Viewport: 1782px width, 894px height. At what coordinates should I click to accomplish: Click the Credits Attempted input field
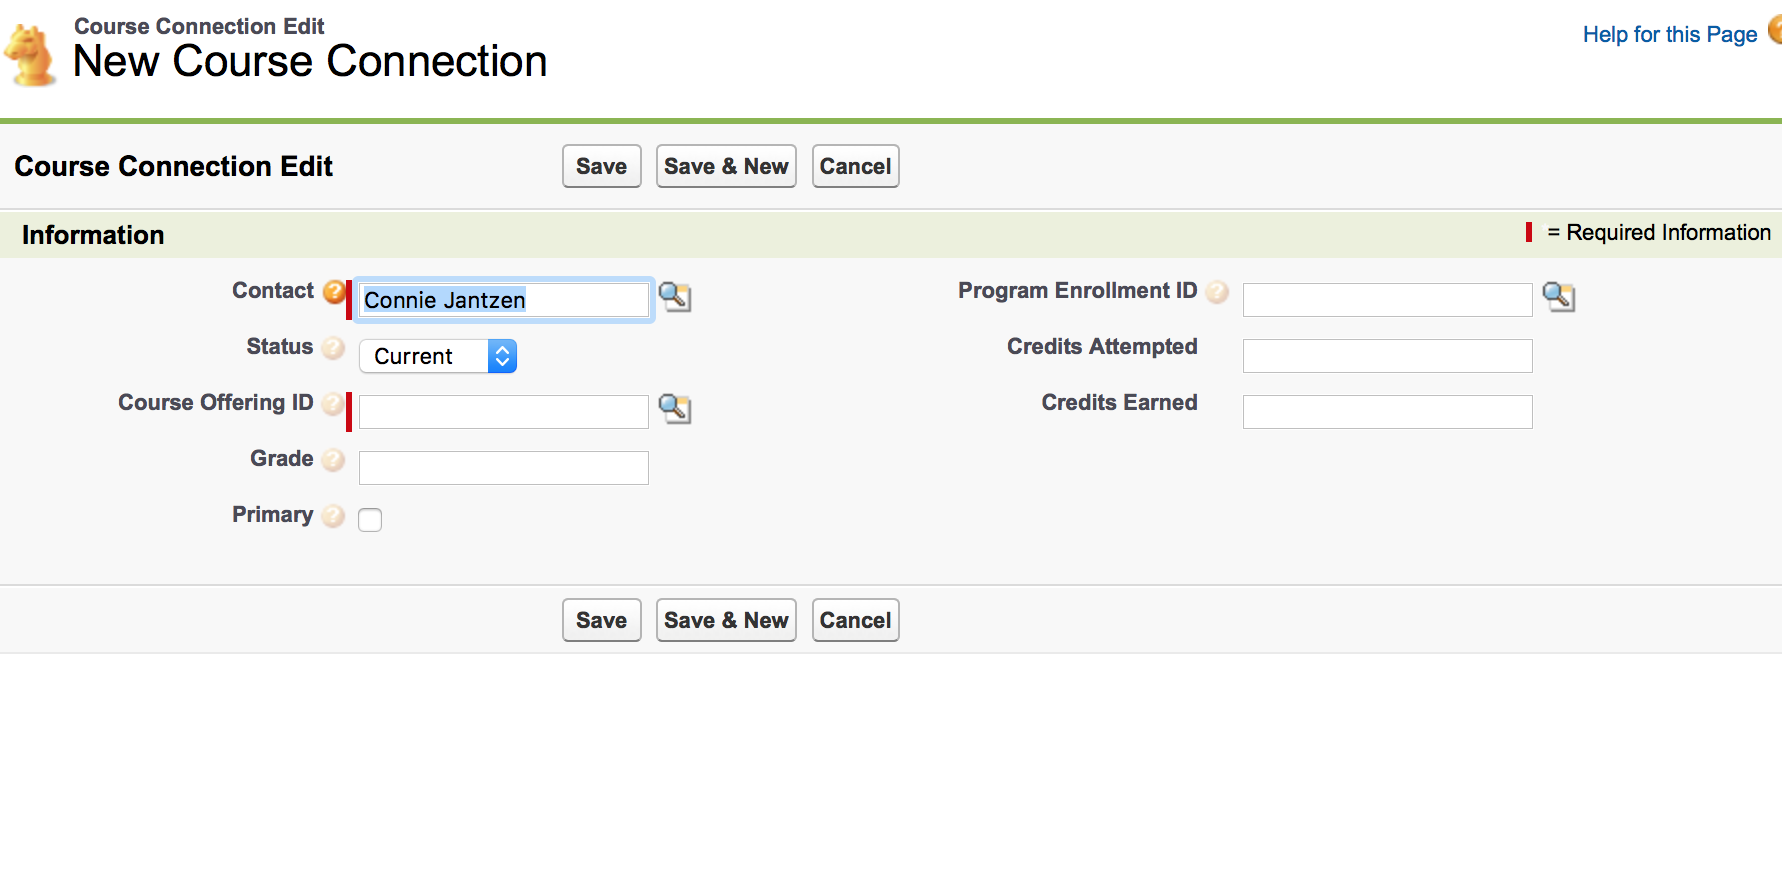tap(1387, 356)
